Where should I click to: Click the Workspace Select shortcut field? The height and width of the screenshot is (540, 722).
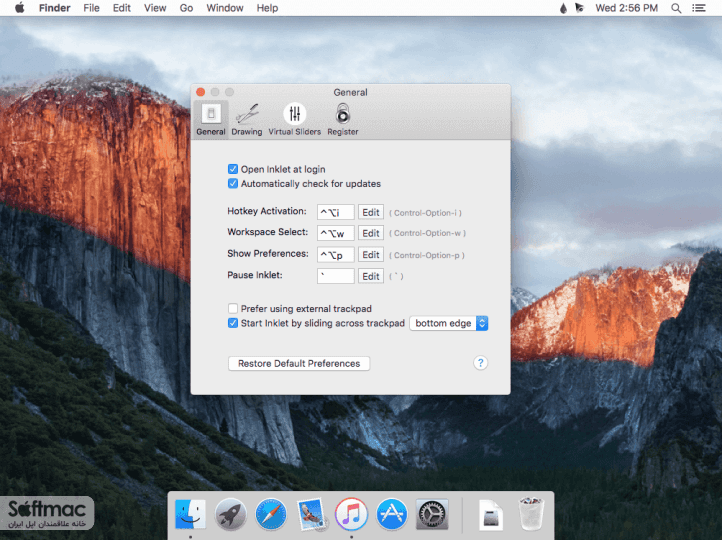[336, 233]
